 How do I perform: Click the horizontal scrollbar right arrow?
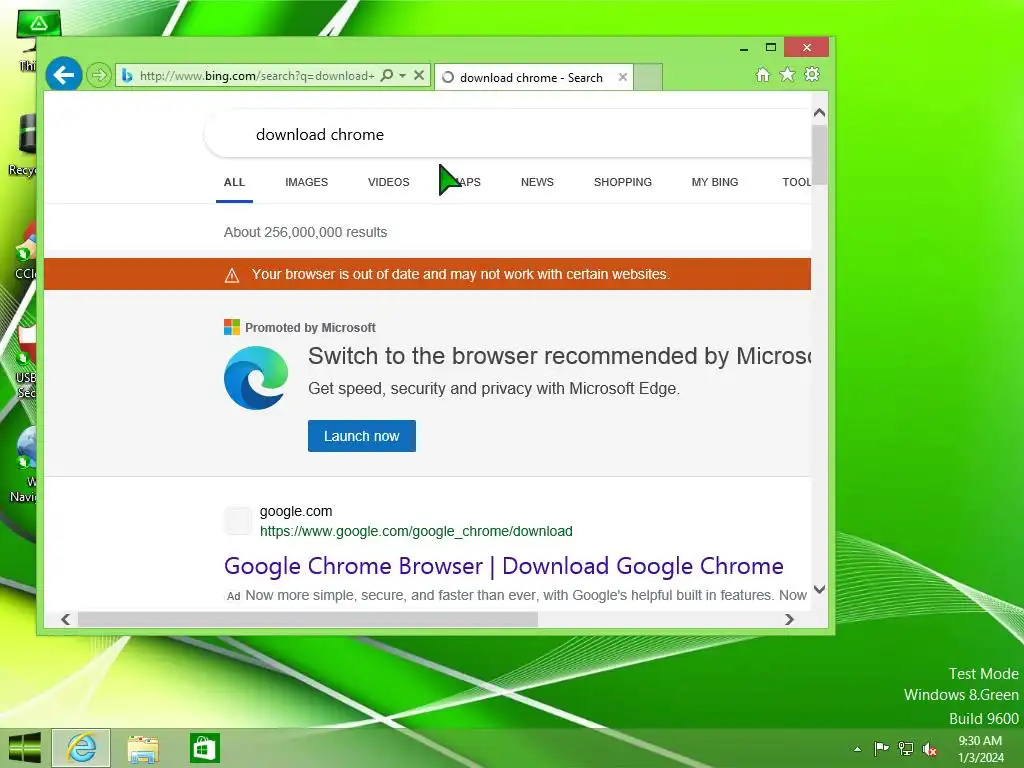tap(790, 619)
